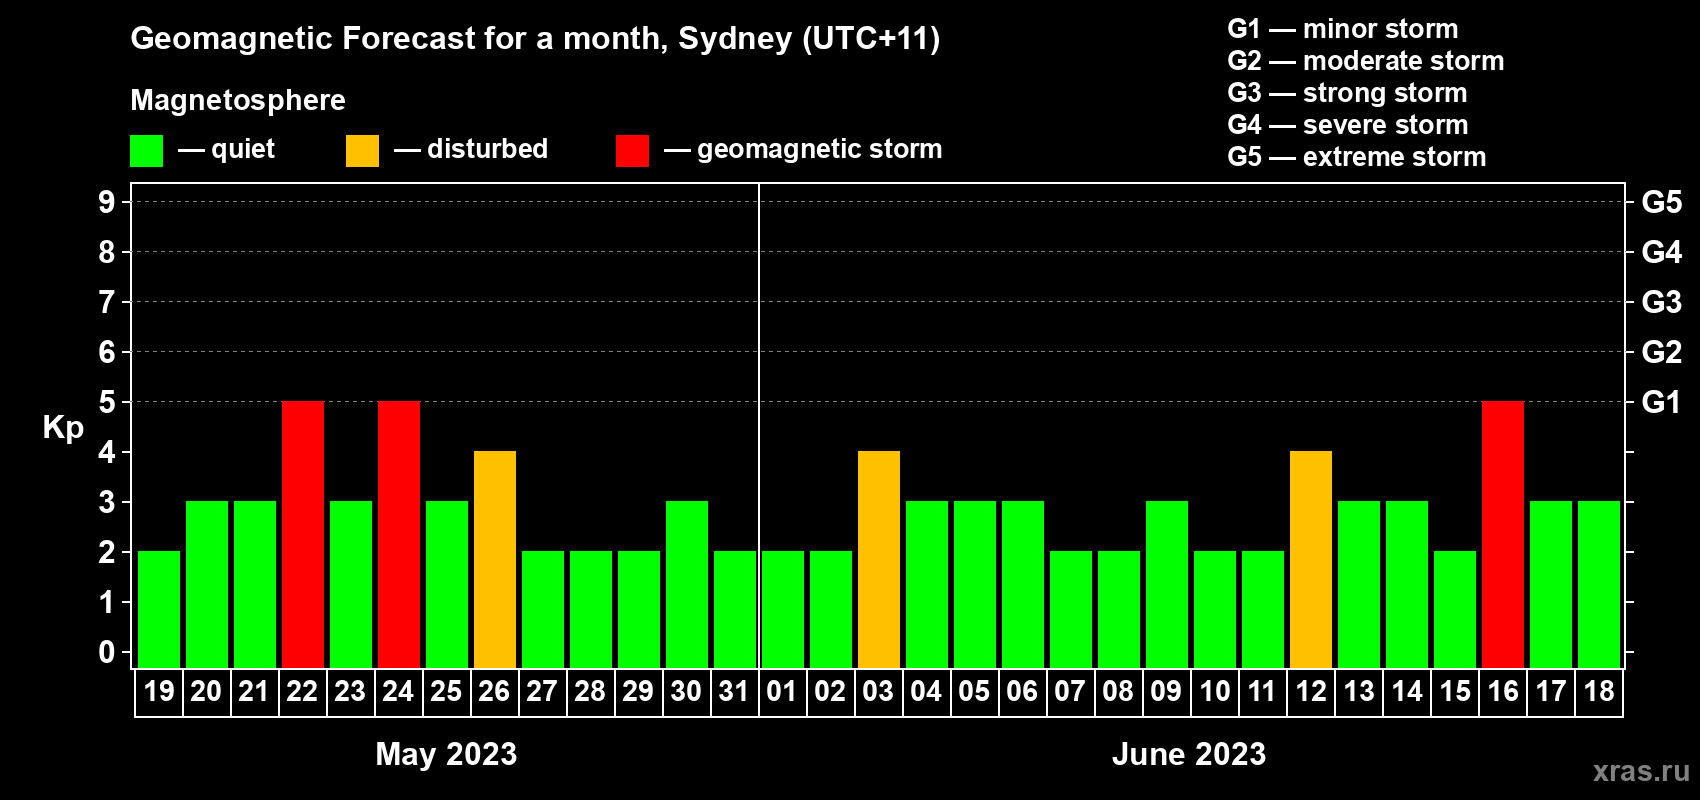Screen dimensions: 1700x800
Task: Select the orange bar for June 12
Action: pos(1311,559)
